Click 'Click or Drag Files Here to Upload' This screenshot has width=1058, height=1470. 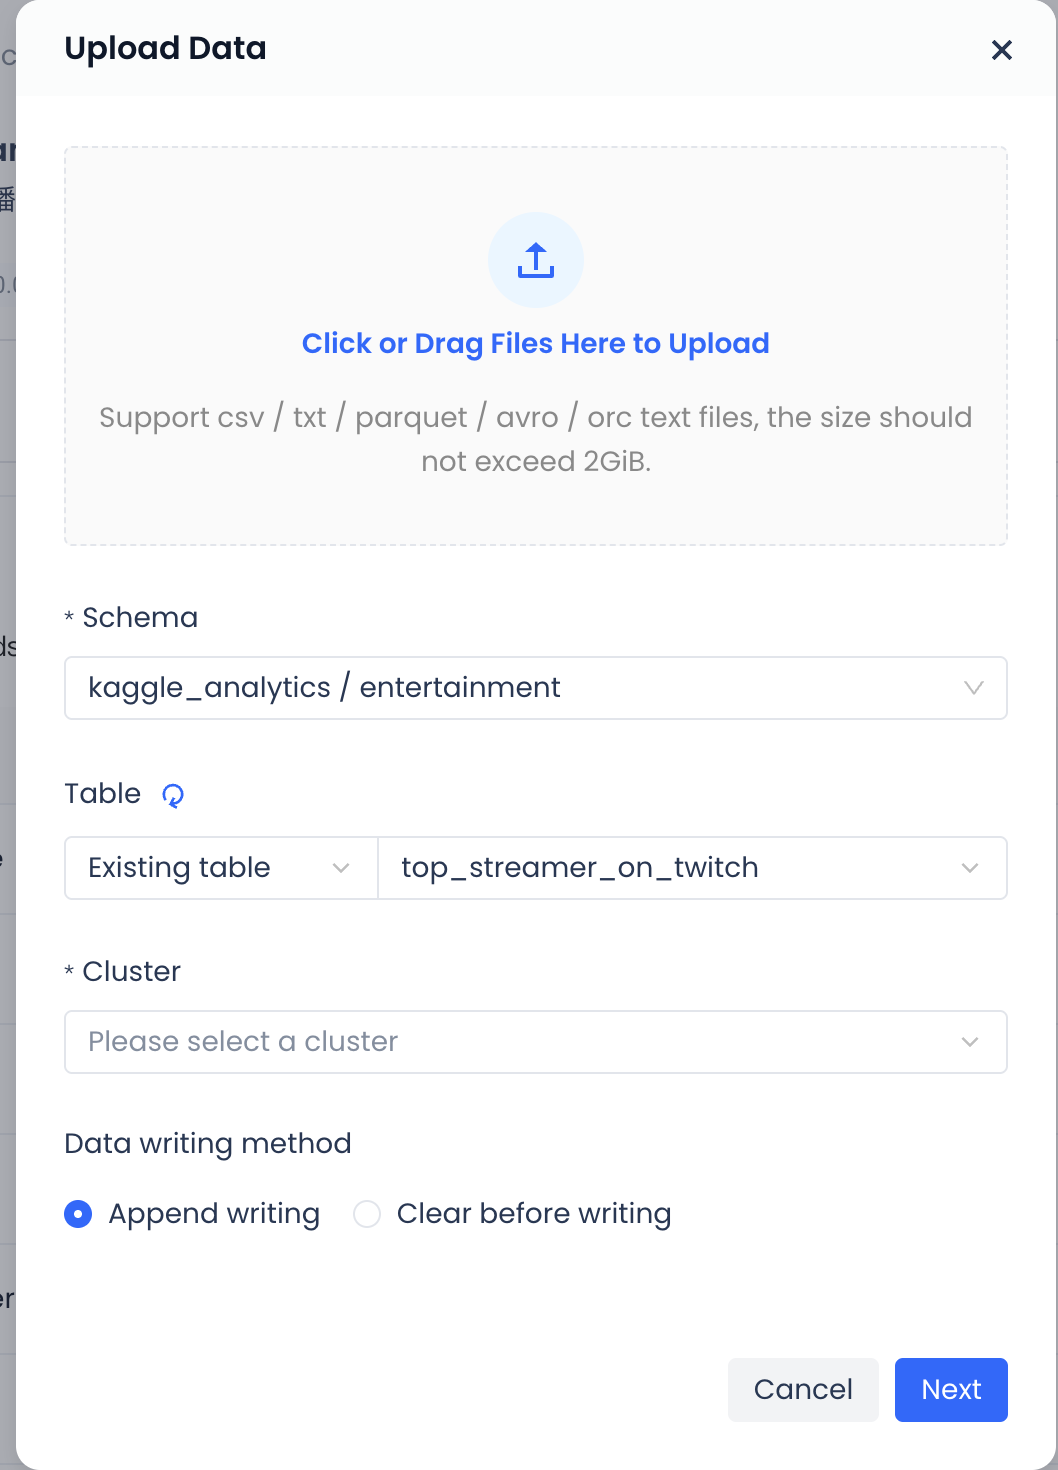coord(536,344)
